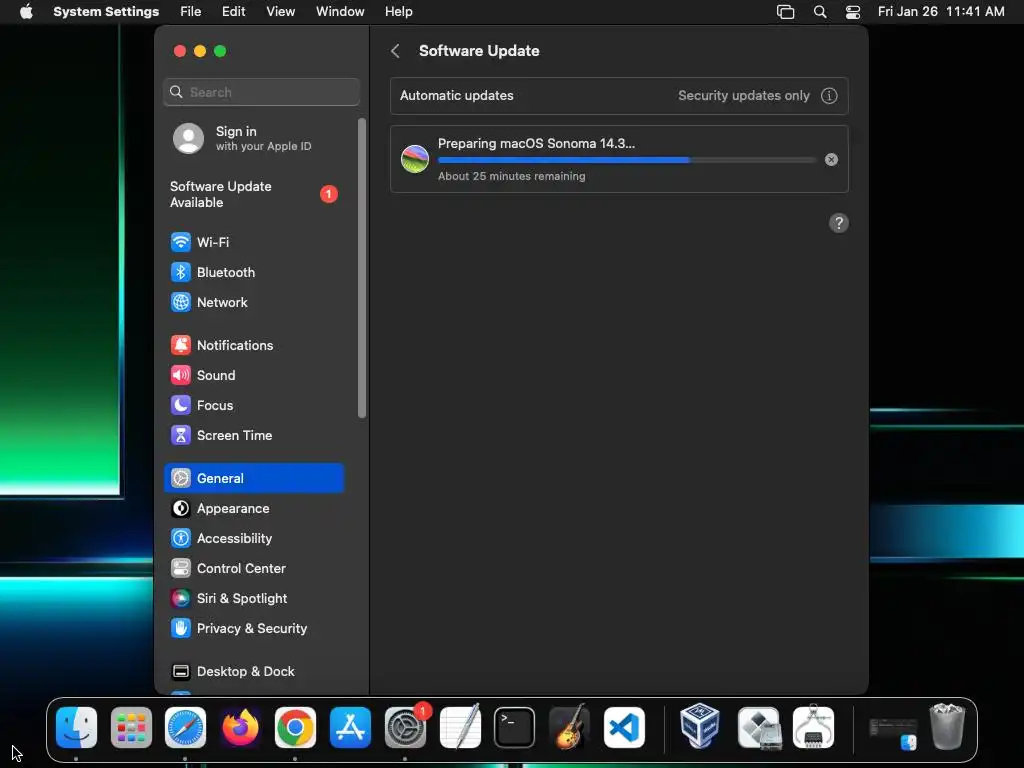Click the settings Search field
Viewport: 1024px width, 768px height.
pos(261,92)
